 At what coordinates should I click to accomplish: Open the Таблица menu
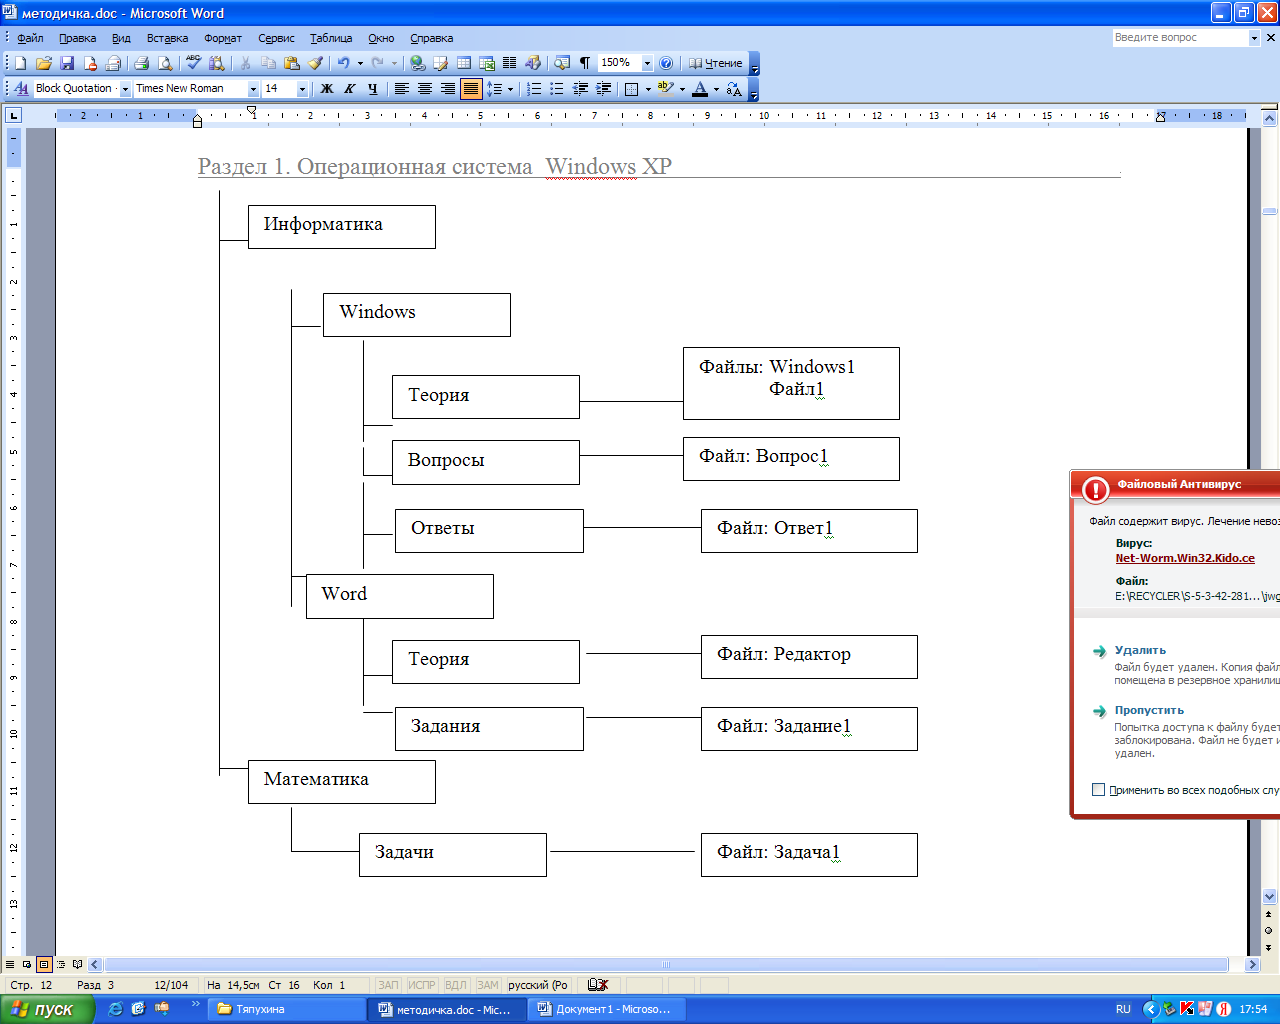(x=331, y=38)
